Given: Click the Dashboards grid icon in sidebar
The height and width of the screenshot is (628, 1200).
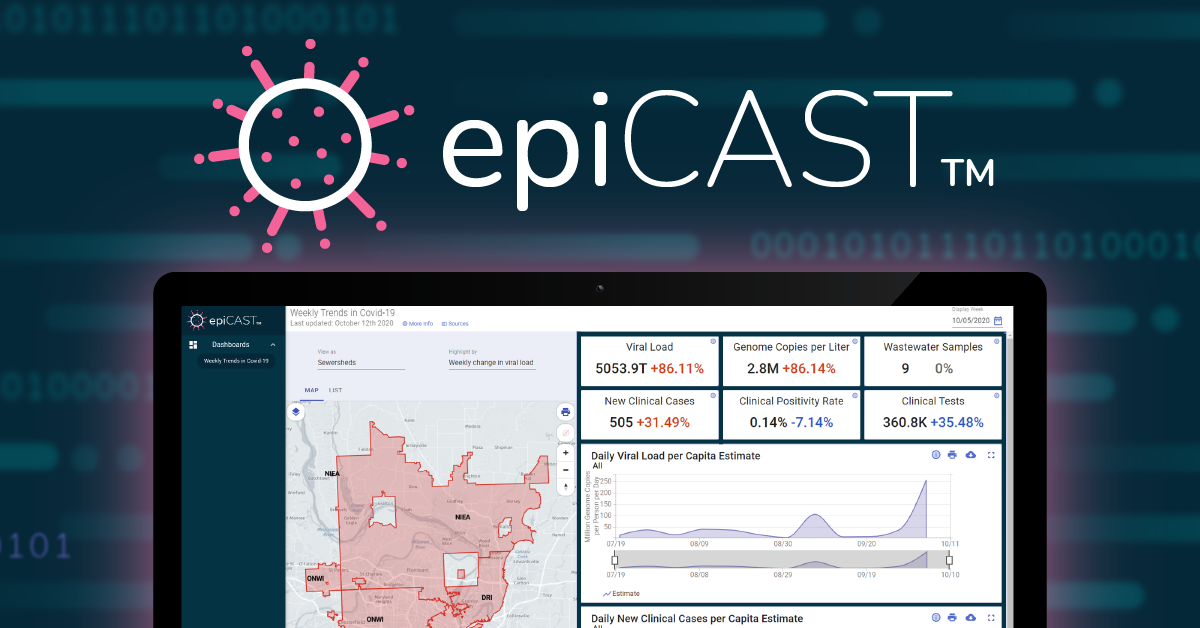Looking at the screenshot, I should click(x=193, y=344).
